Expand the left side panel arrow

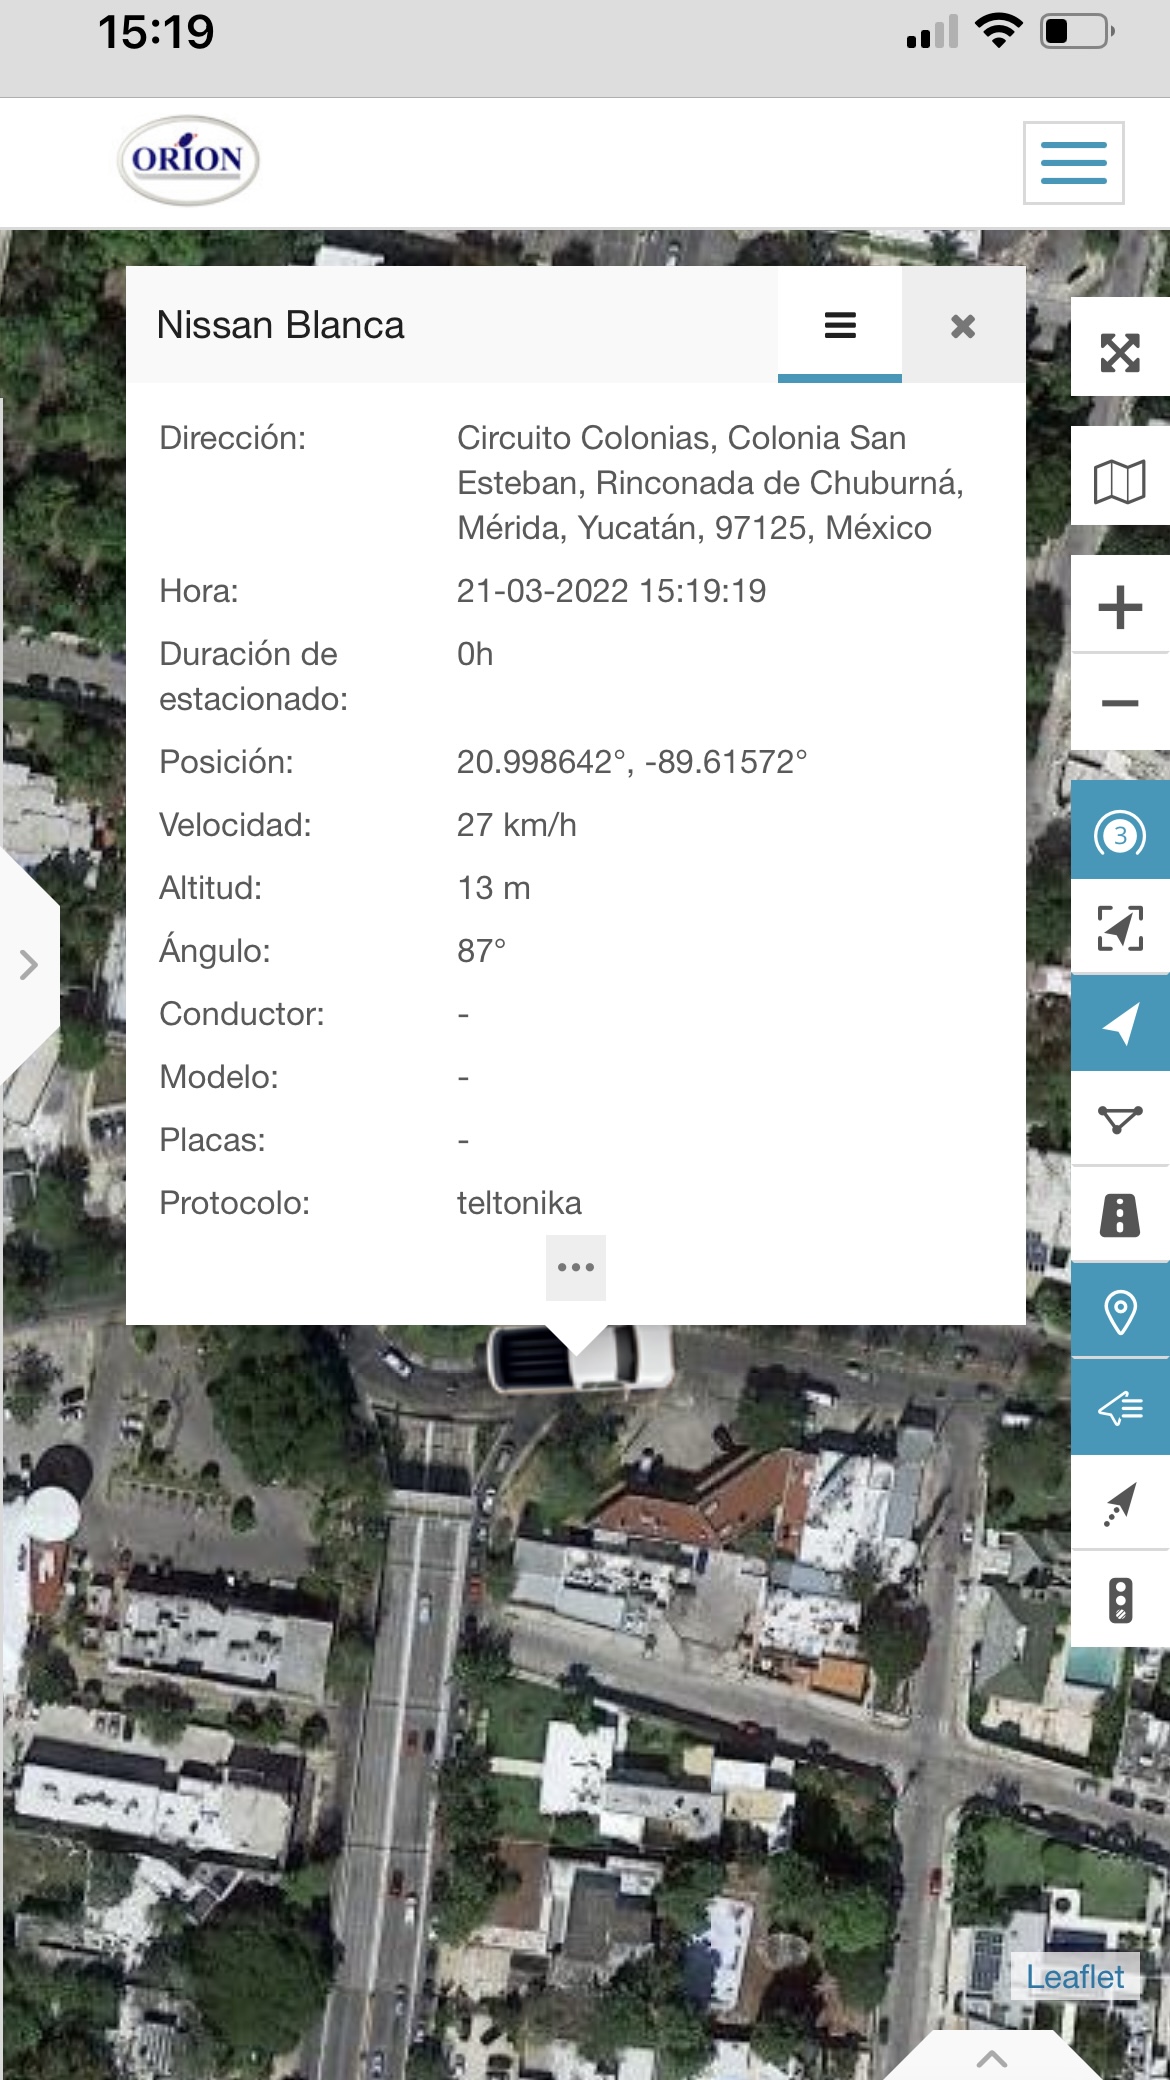[x=29, y=965]
